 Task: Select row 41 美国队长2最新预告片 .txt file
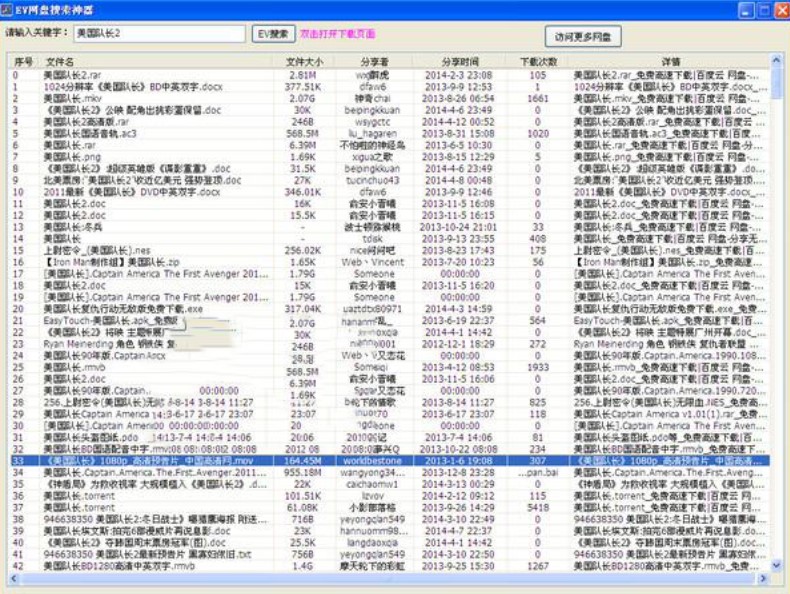[x=148, y=554]
